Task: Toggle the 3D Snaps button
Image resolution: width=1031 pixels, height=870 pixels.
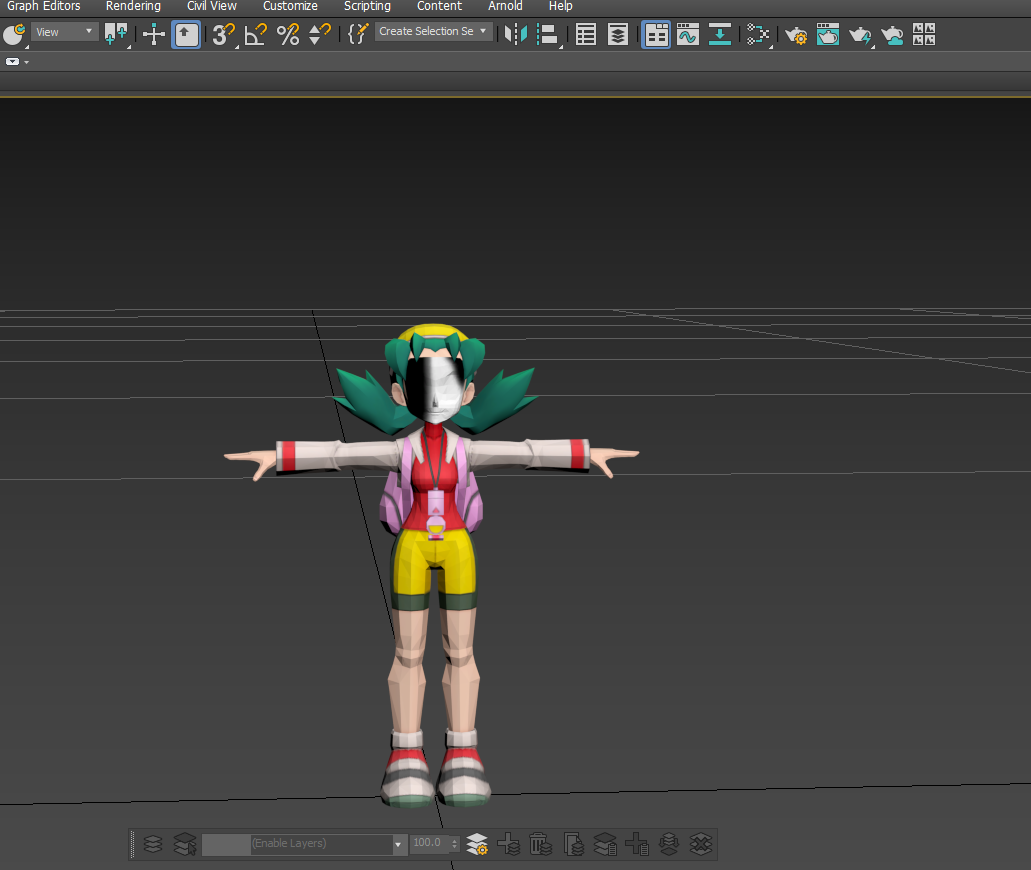Action: pos(223,34)
